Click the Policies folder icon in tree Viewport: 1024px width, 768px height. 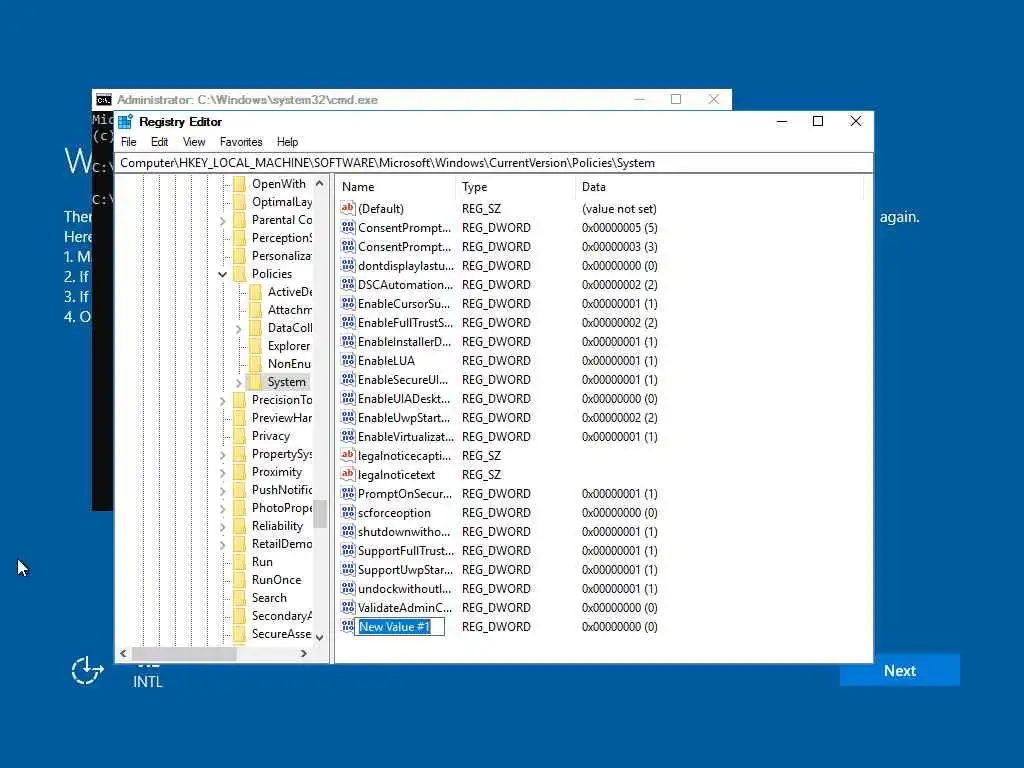click(x=240, y=274)
